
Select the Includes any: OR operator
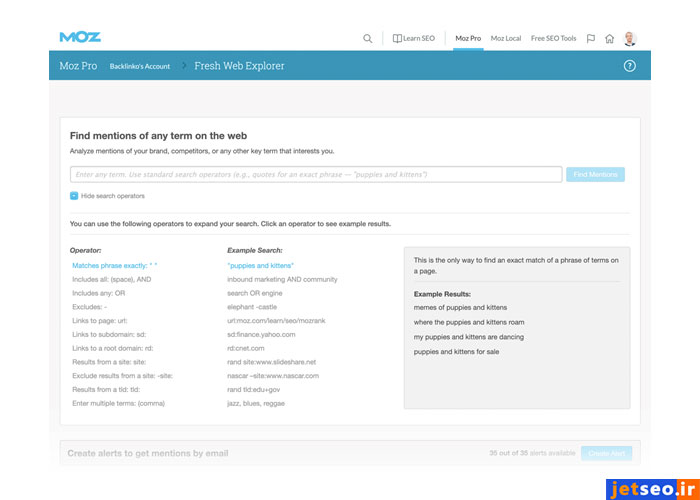(x=99, y=293)
